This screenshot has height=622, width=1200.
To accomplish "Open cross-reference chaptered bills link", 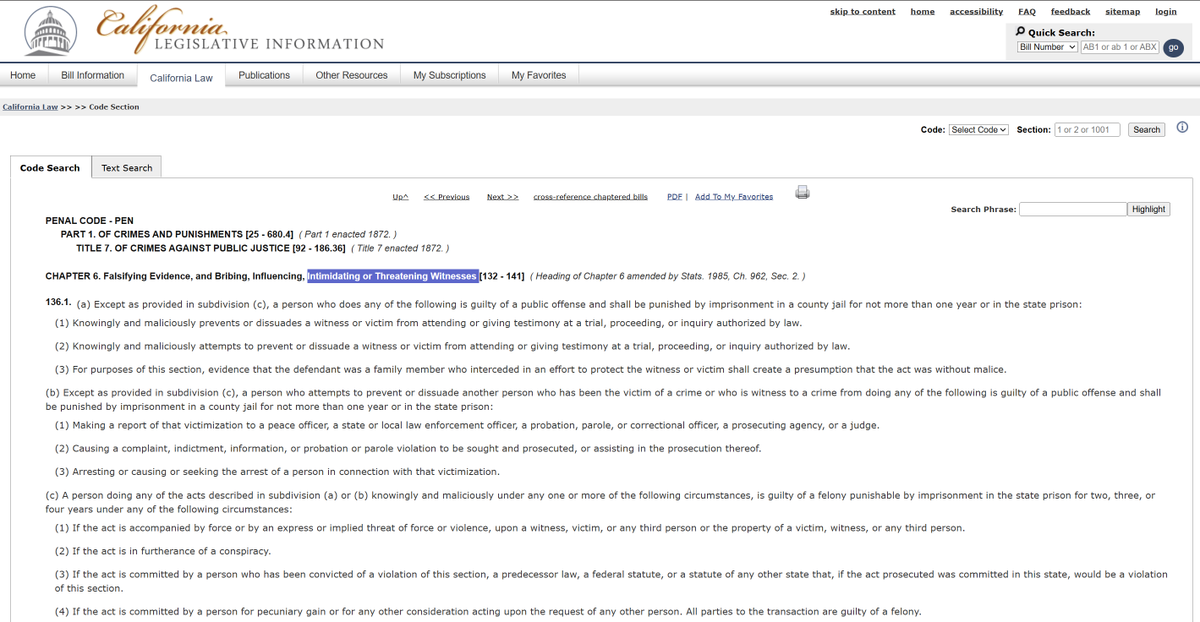I will click(590, 197).
